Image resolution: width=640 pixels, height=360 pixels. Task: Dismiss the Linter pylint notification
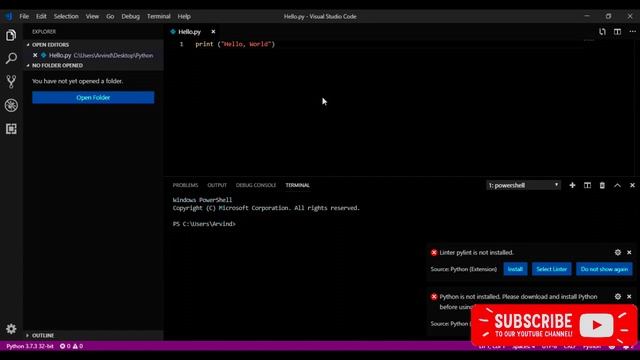click(x=629, y=253)
